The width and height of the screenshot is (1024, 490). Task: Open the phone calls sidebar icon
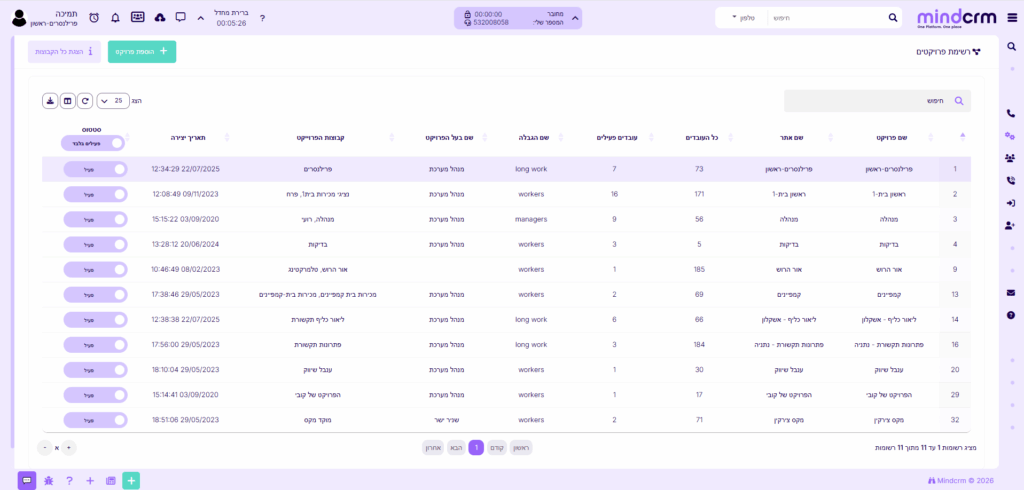[x=1011, y=114]
